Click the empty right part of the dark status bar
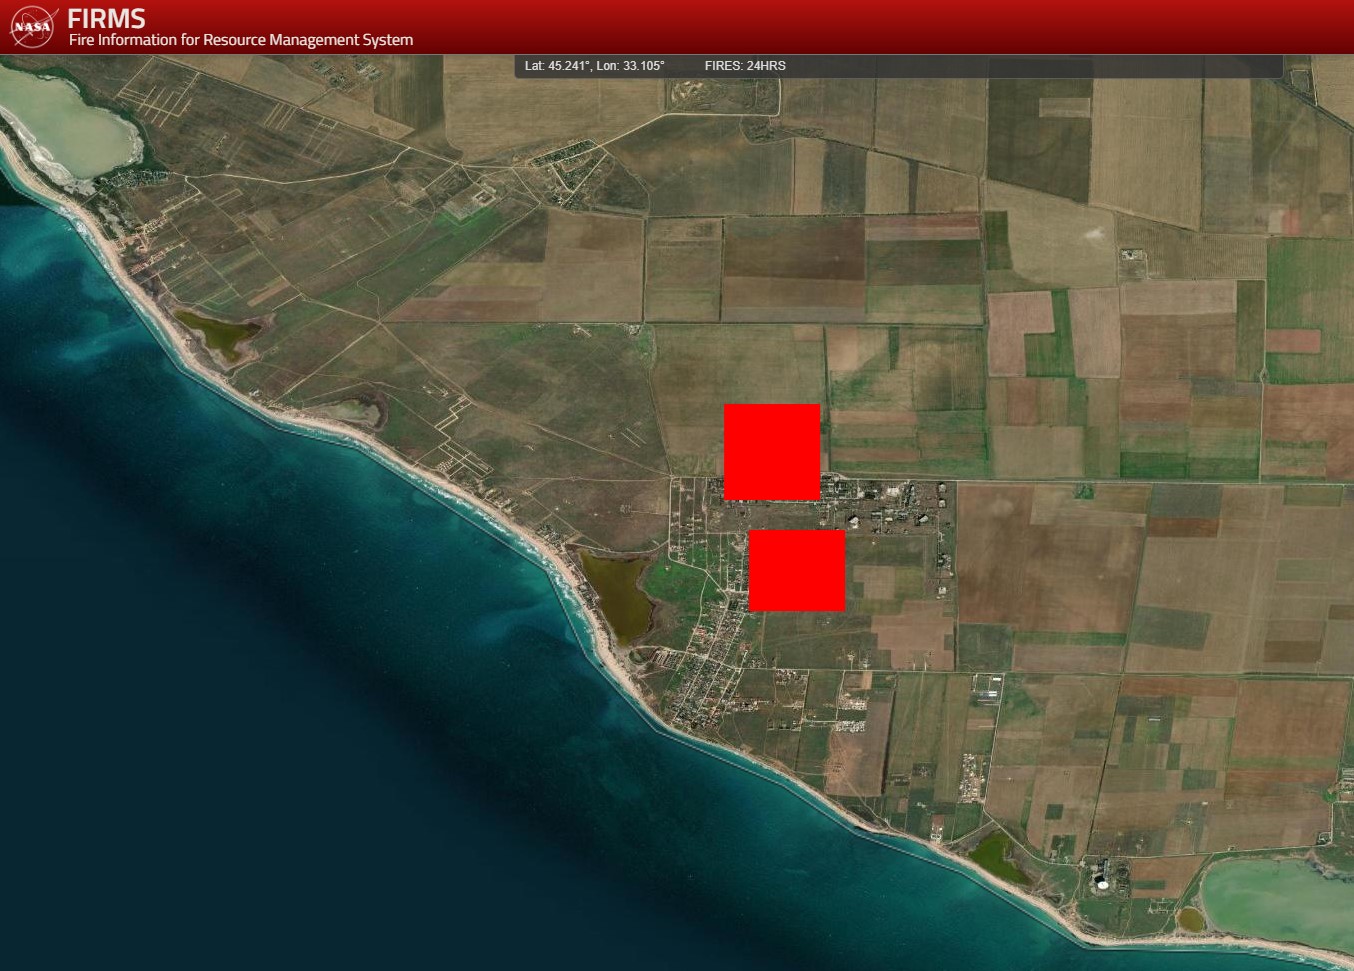The width and height of the screenshot is (1354, 971). [x=1050, y=66]
